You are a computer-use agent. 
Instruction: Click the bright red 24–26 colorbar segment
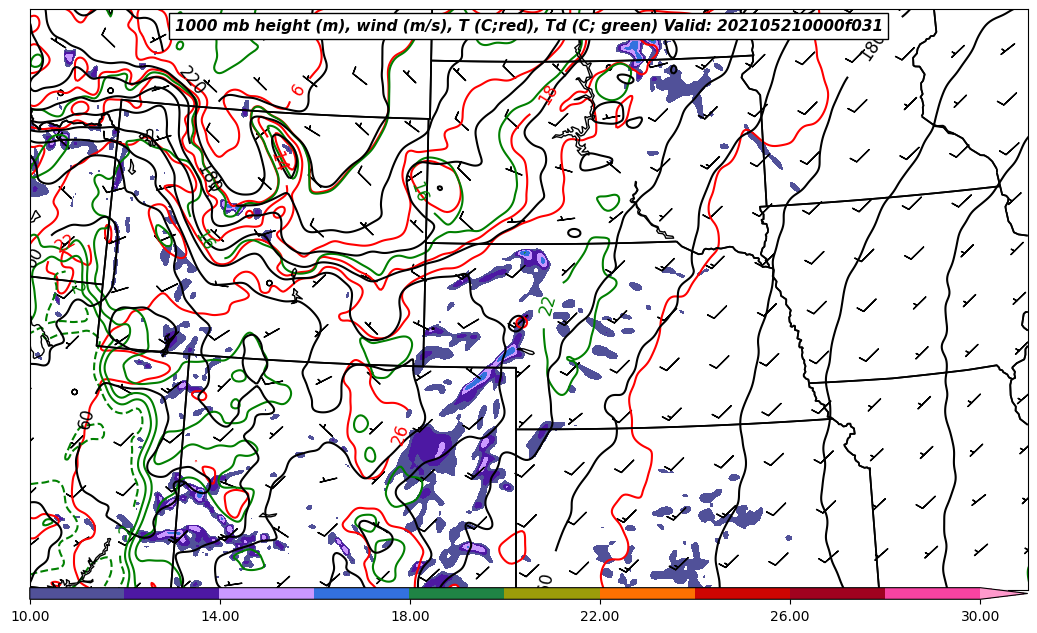742,593
